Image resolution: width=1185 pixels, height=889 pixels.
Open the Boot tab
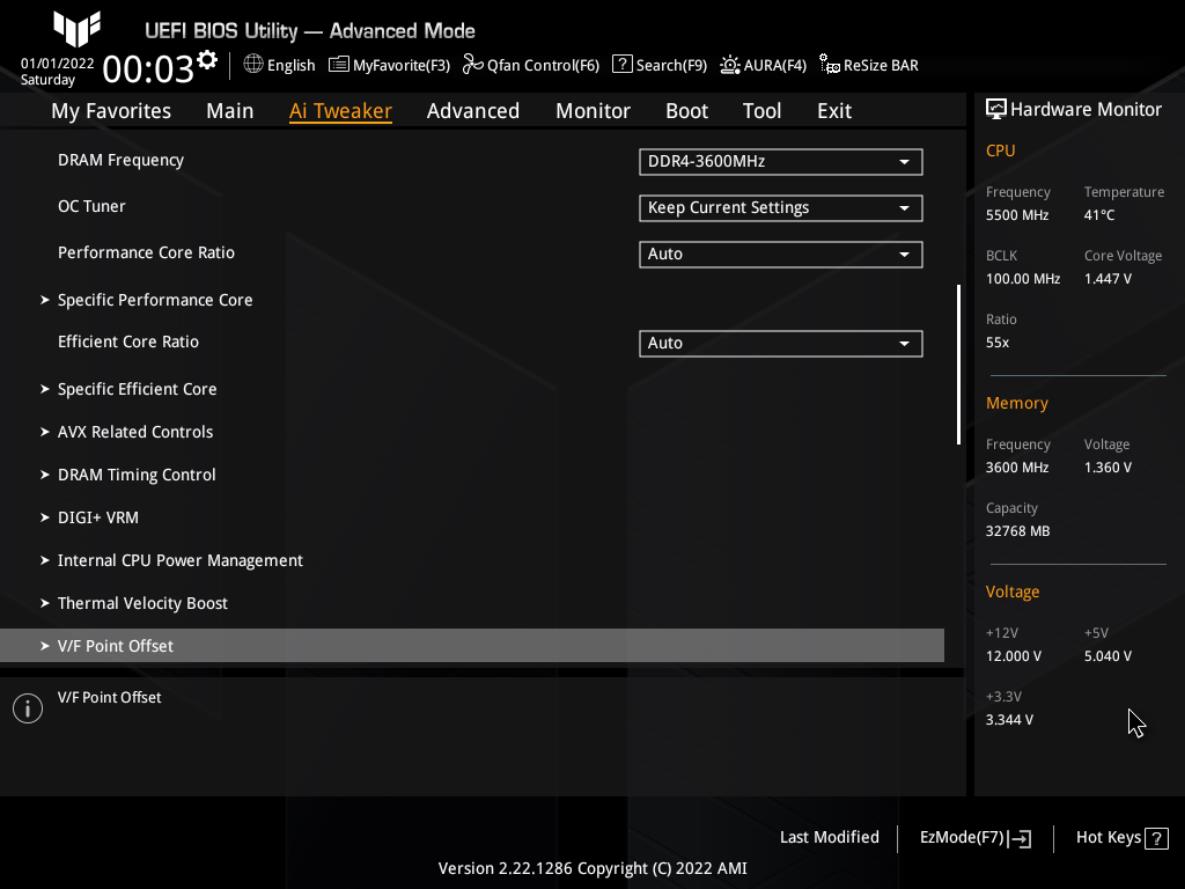coord(687,111)
